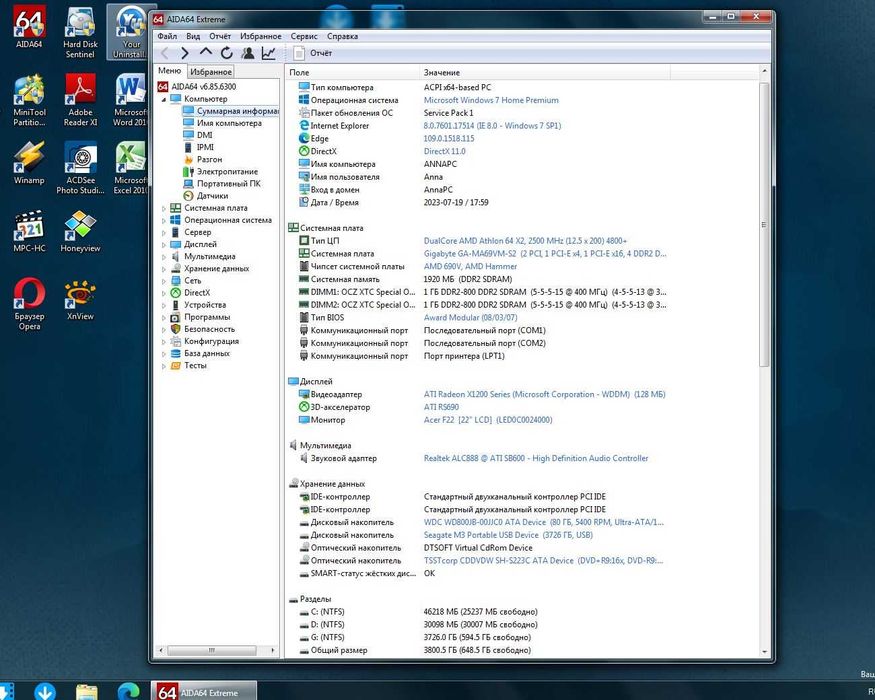This screenshot has width=875, height=700.
Task: Click the scroll-down arrow of the details list
Action: [x=765, y=651]
